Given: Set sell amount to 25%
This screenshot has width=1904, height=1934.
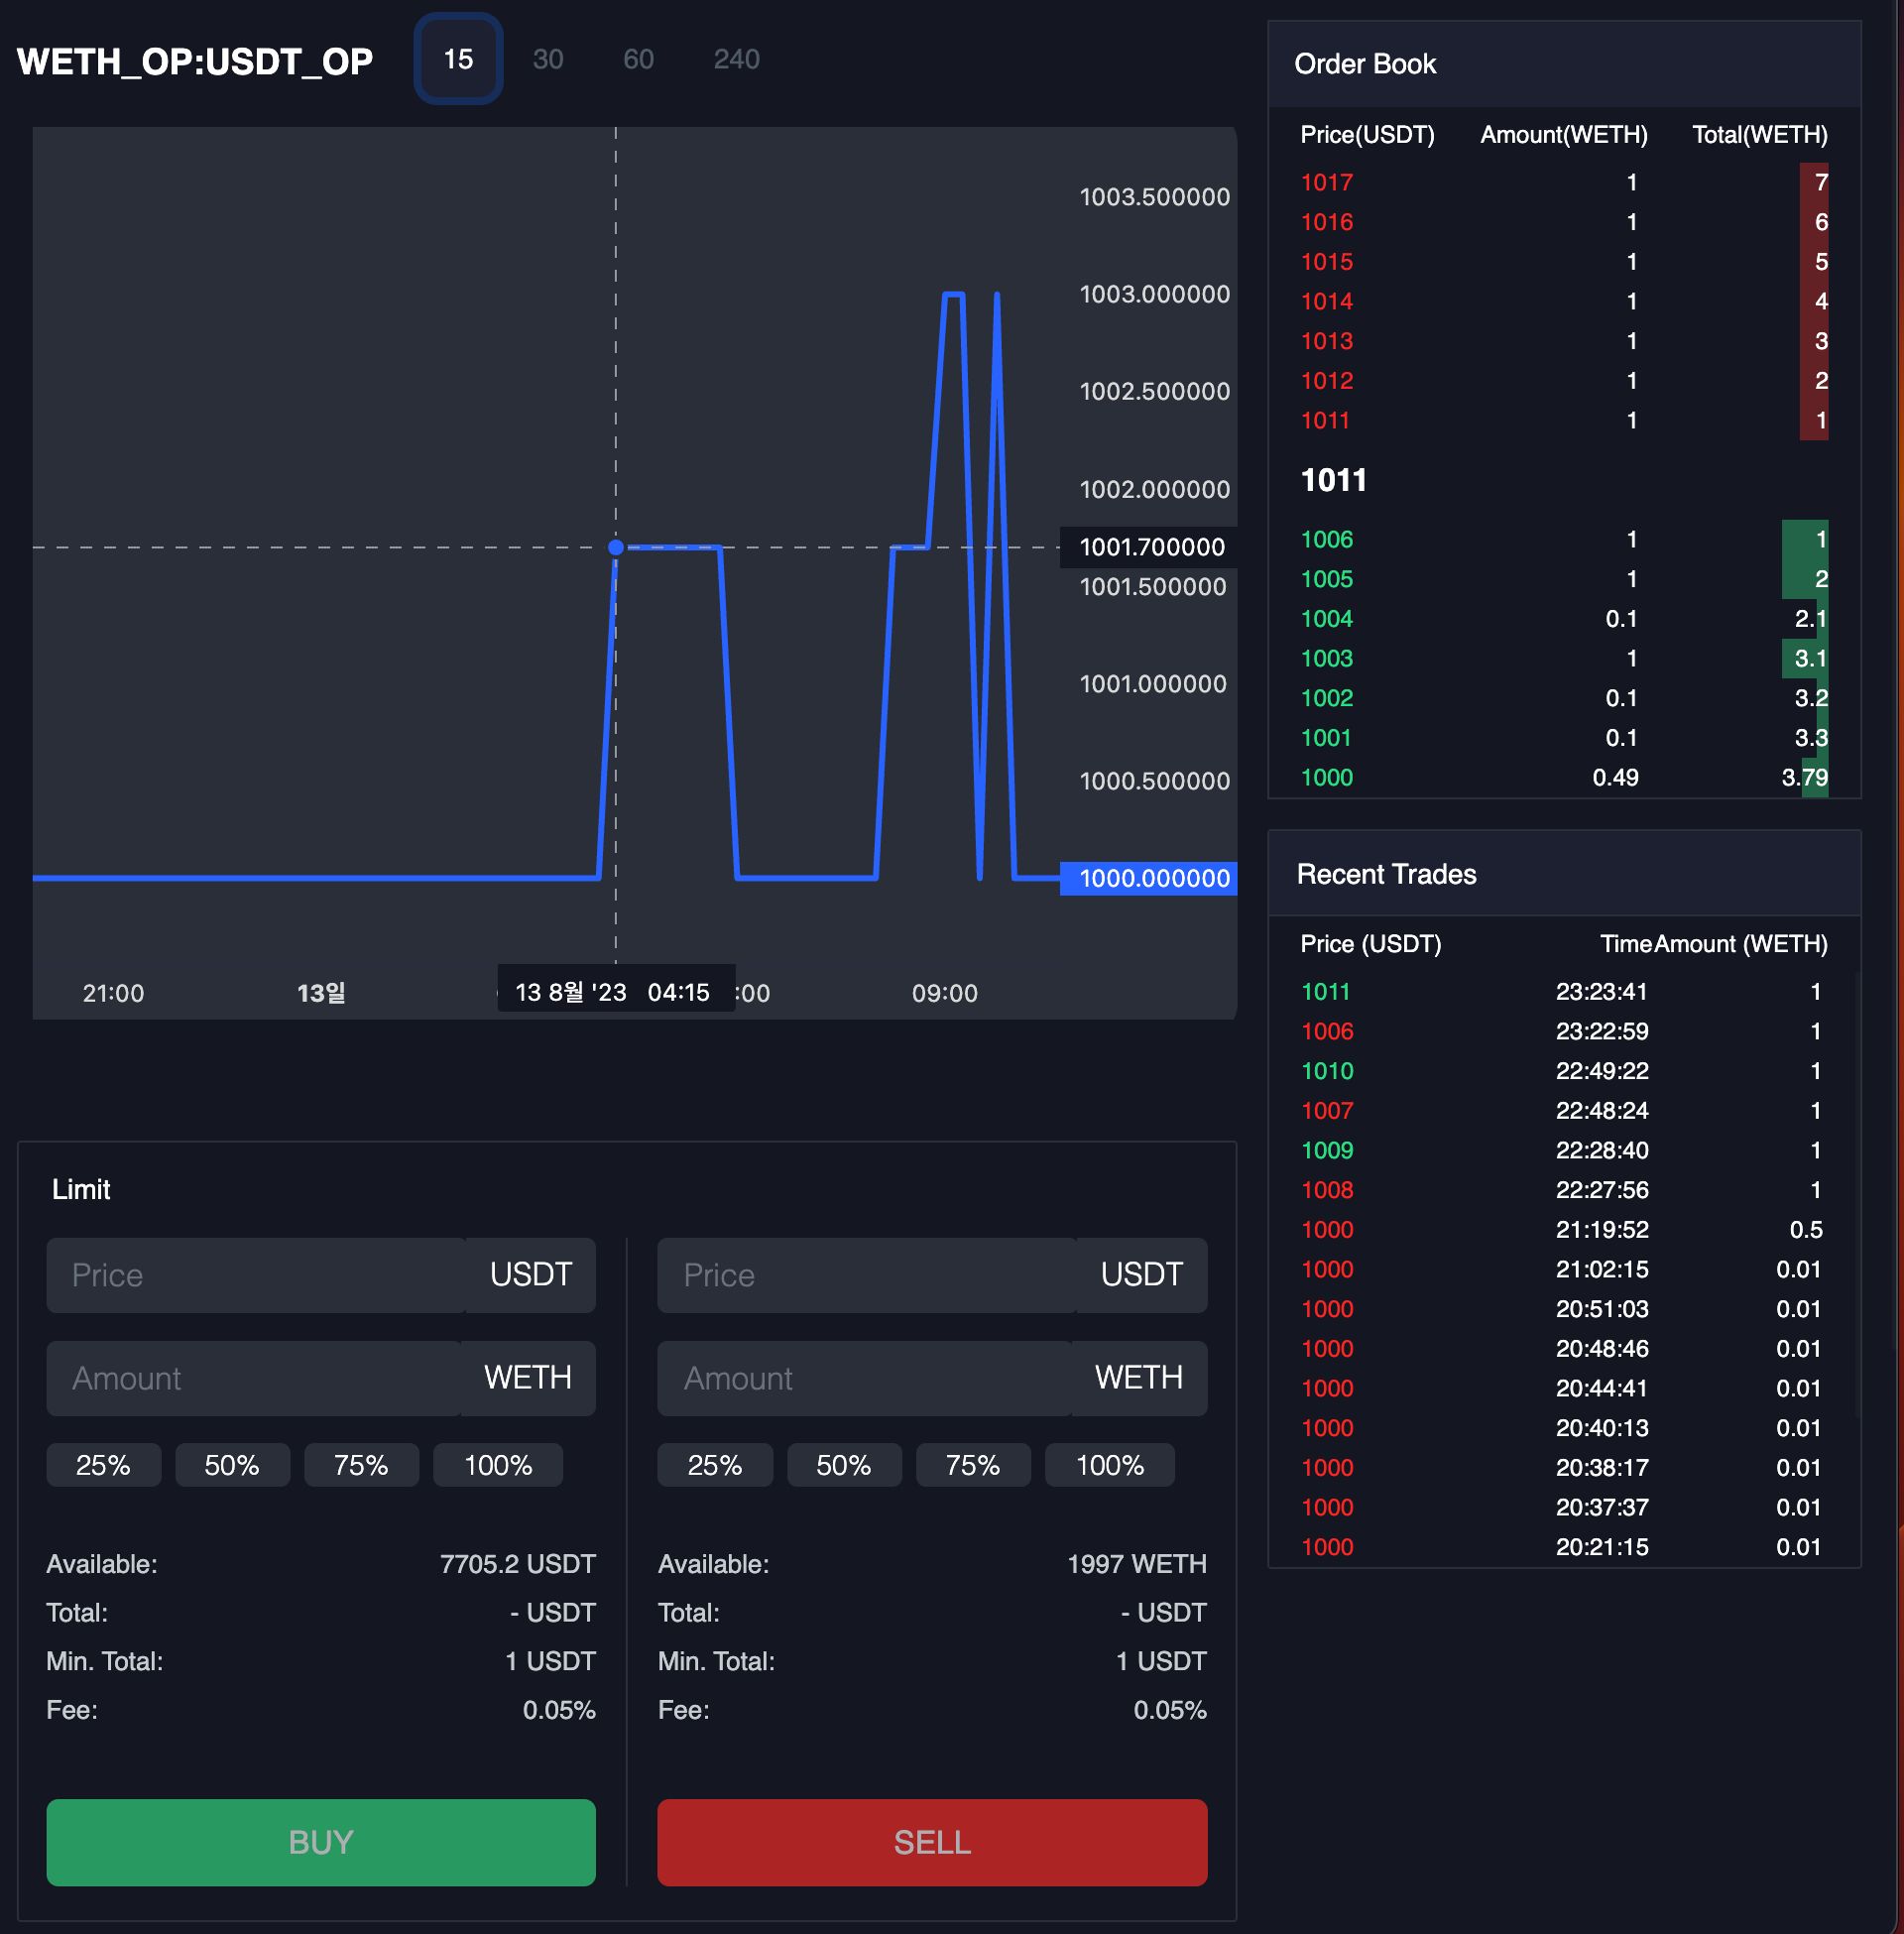Looking at the screenshot, I should pos(715,1465).
